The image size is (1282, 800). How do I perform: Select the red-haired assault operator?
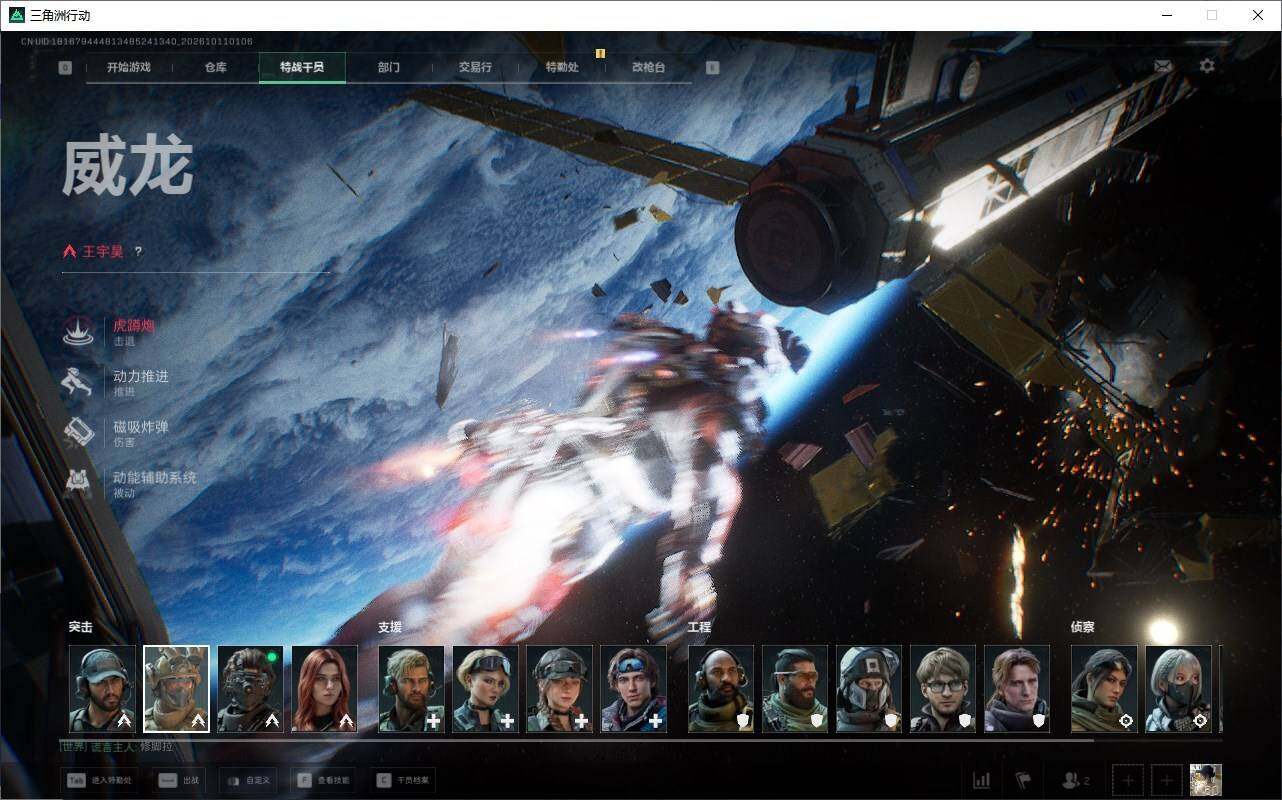[324, 689]
